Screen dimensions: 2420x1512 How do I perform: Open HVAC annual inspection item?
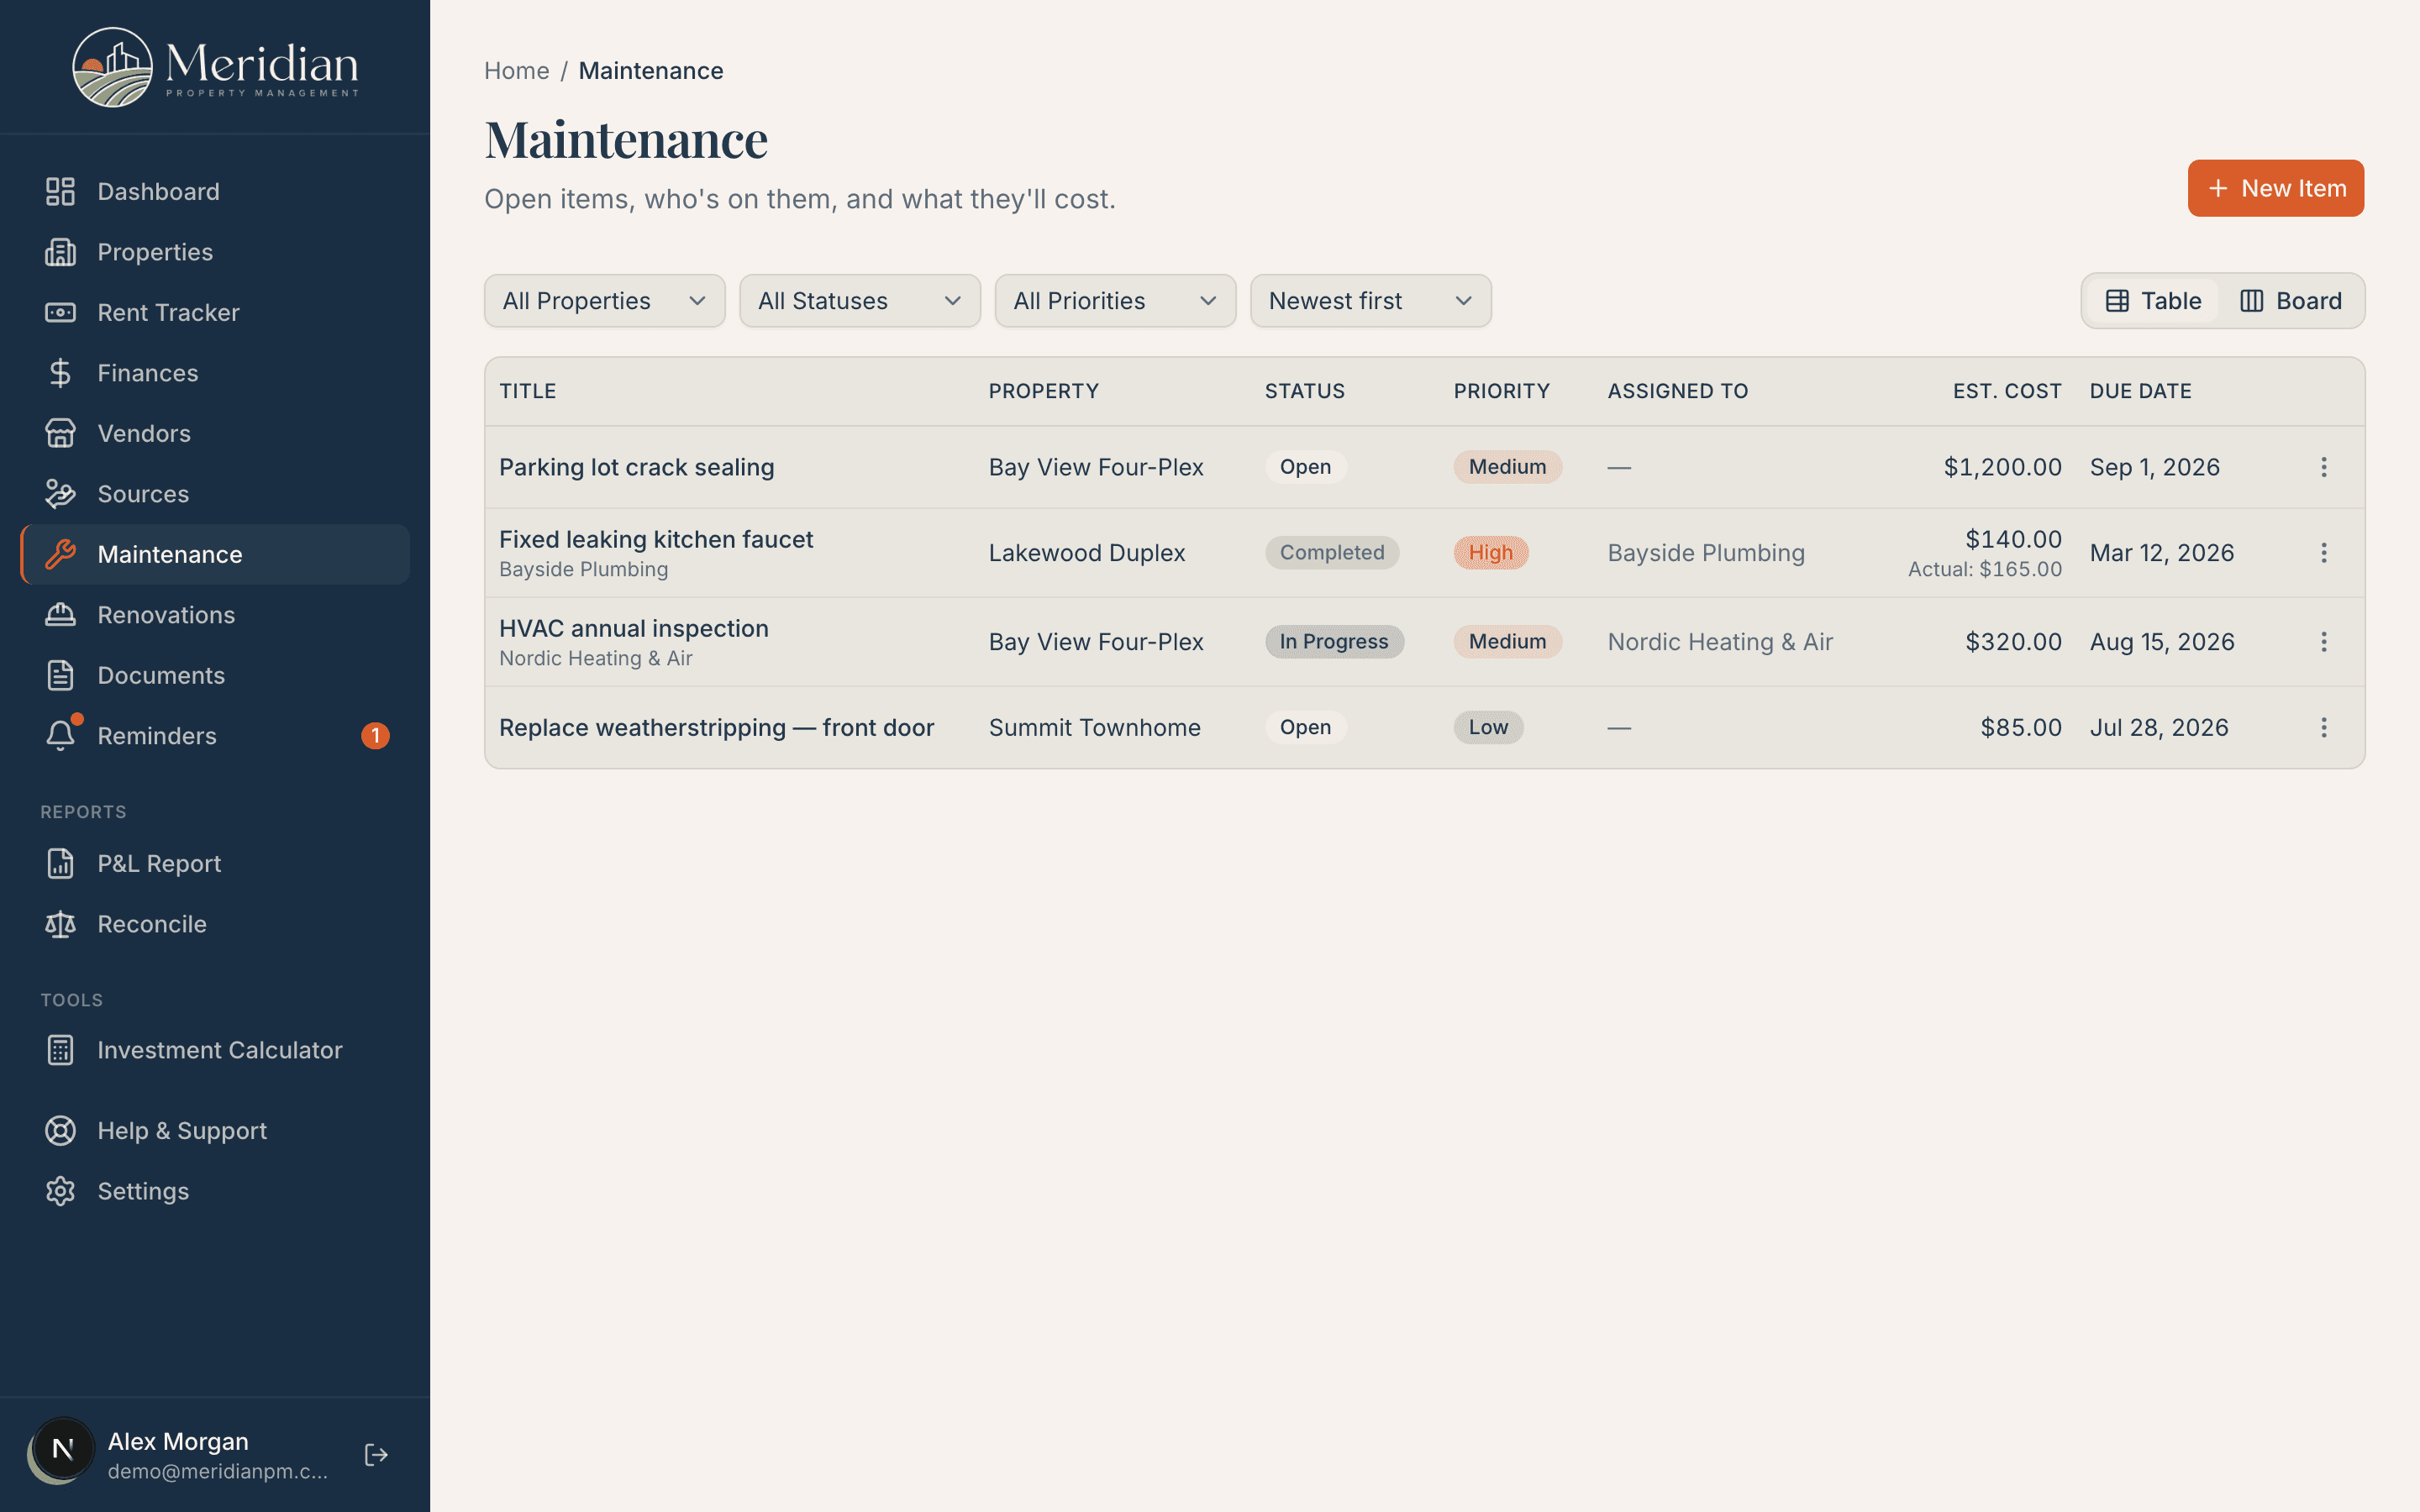[633, 628]
